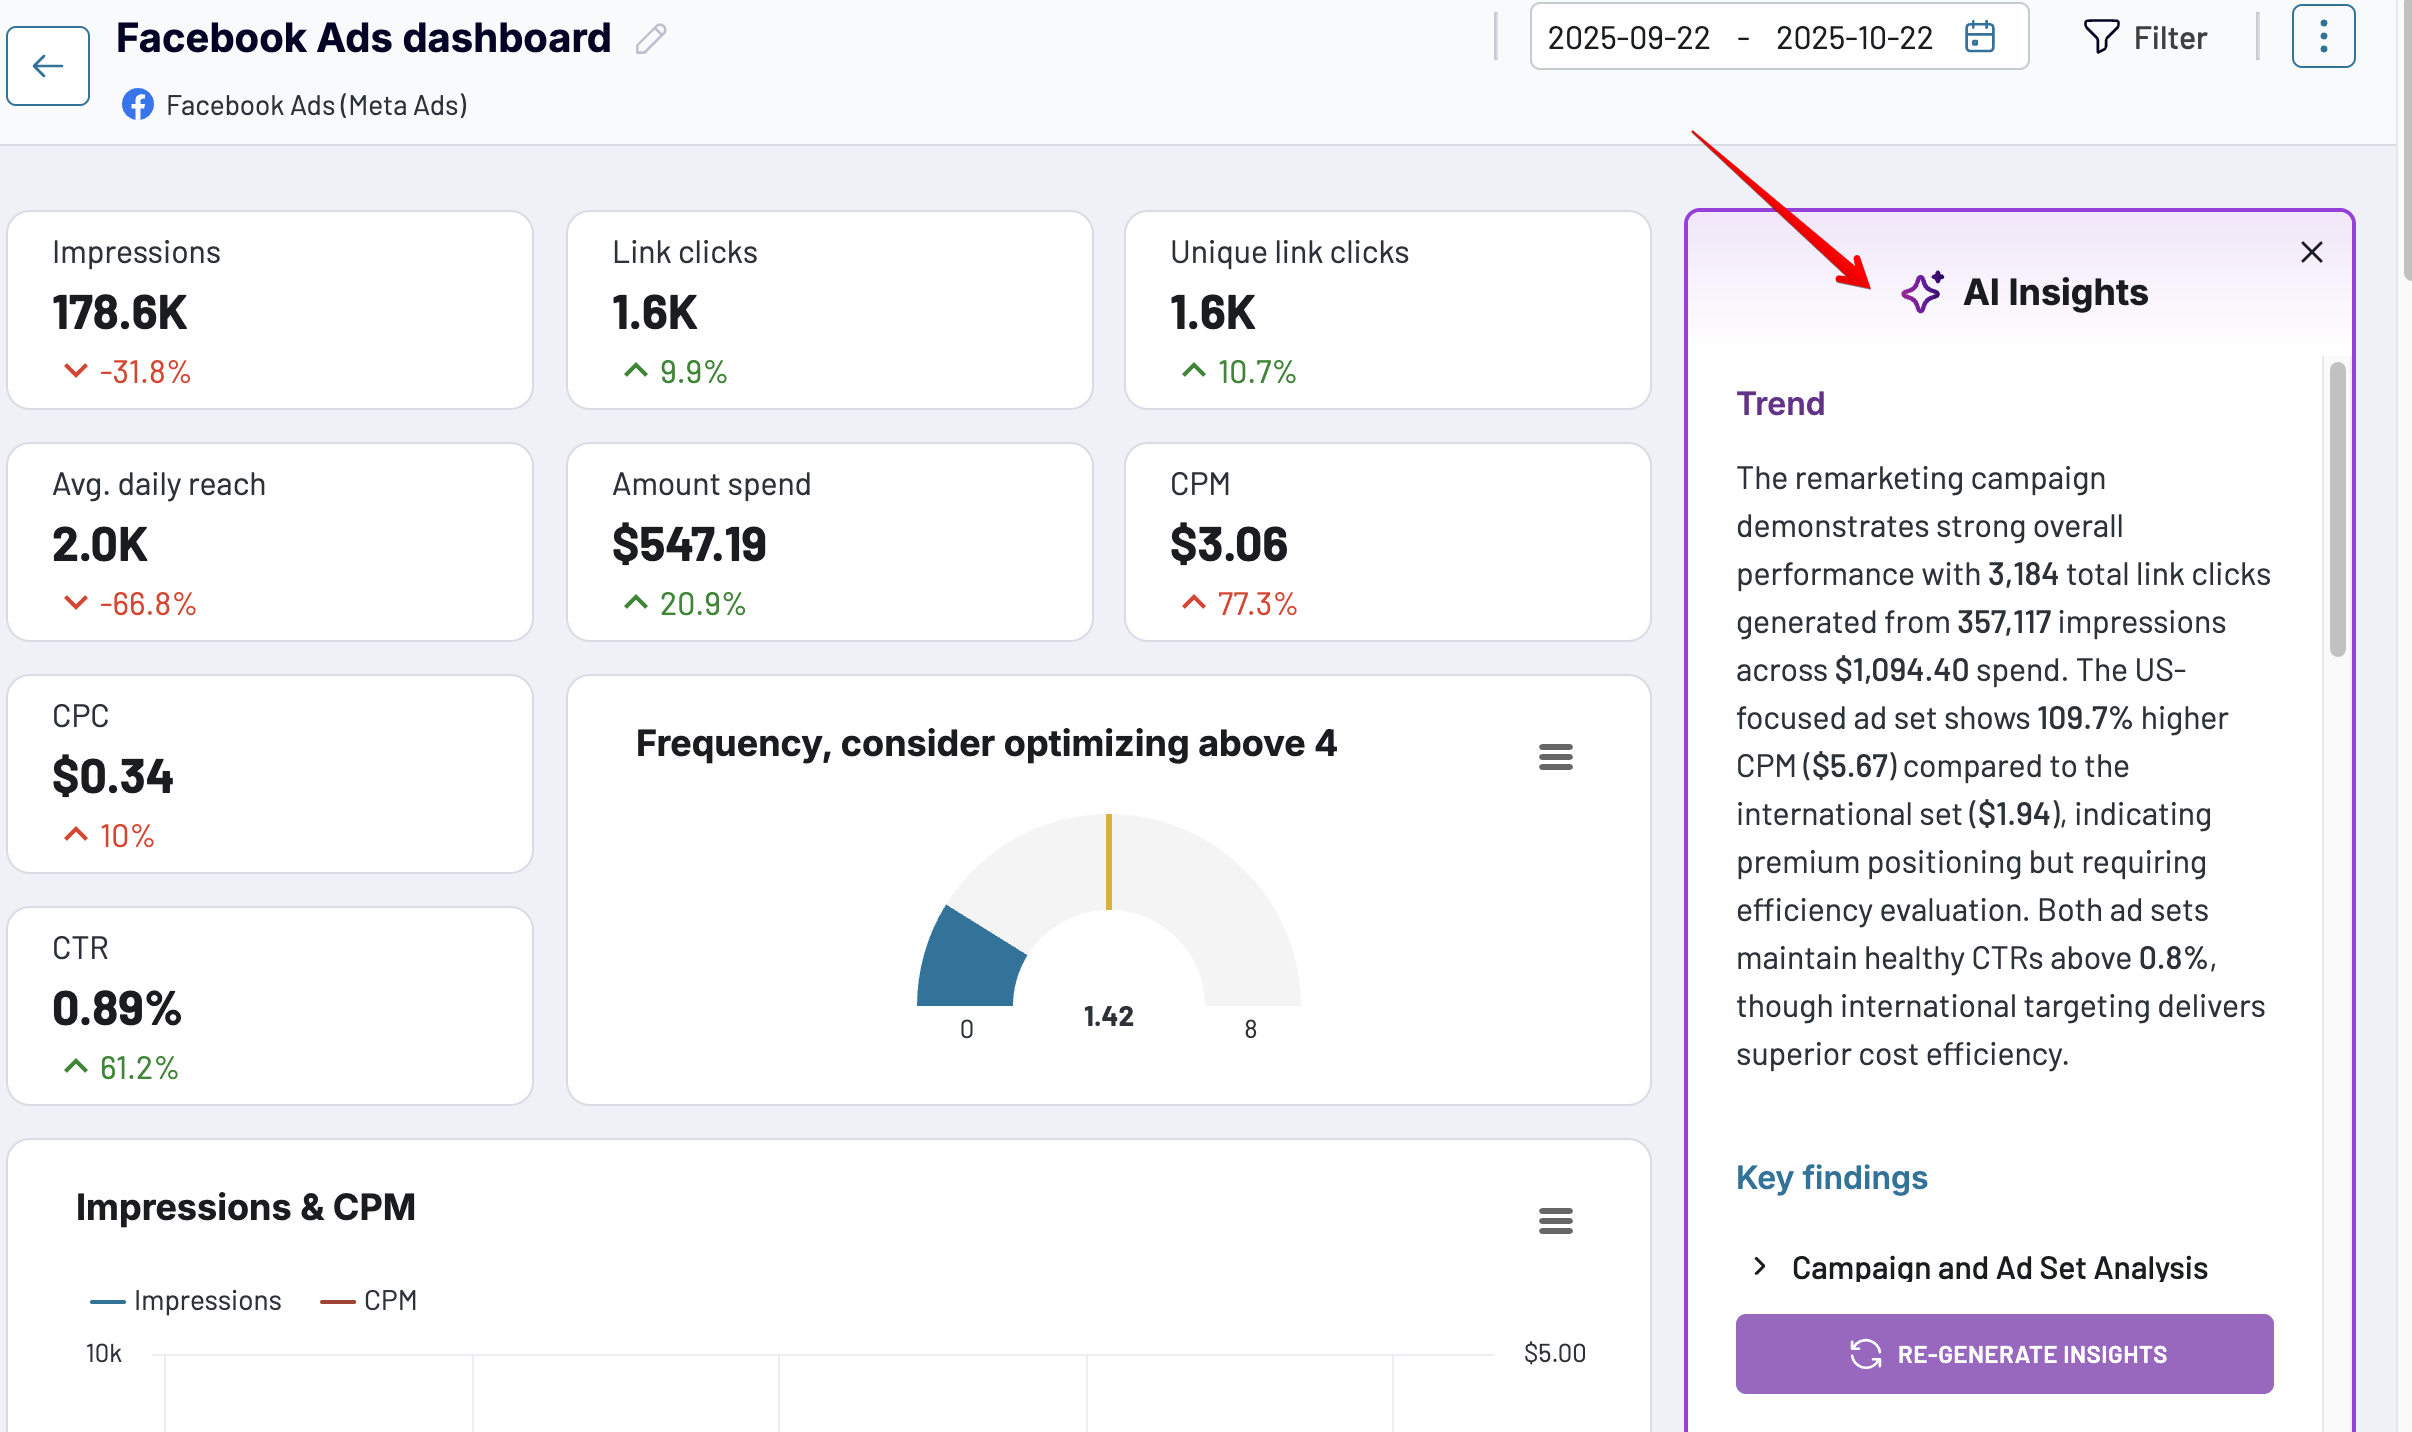The width and height of the screenshot is (2412, 1432).
Task: Open the three-dot more options menu
Action: tap(2322, 37)
